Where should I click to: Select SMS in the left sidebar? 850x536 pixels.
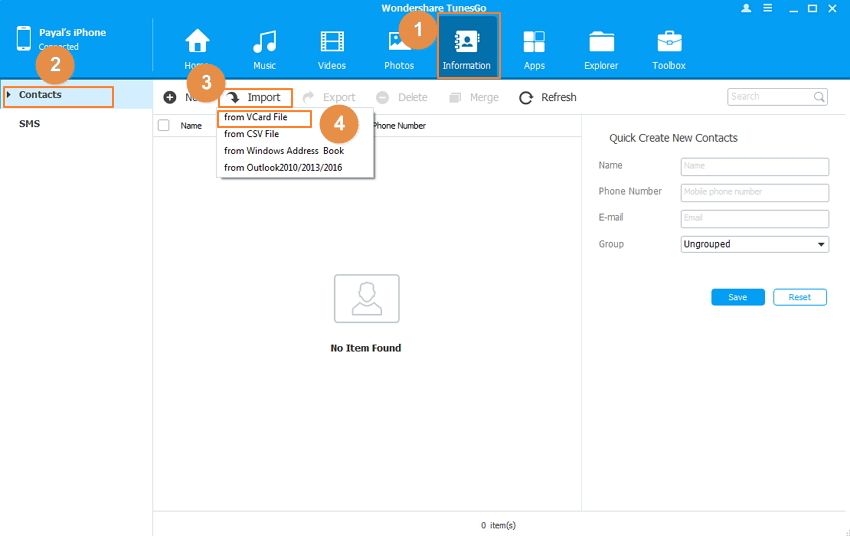pyautogui.click(x=29, y=124)
